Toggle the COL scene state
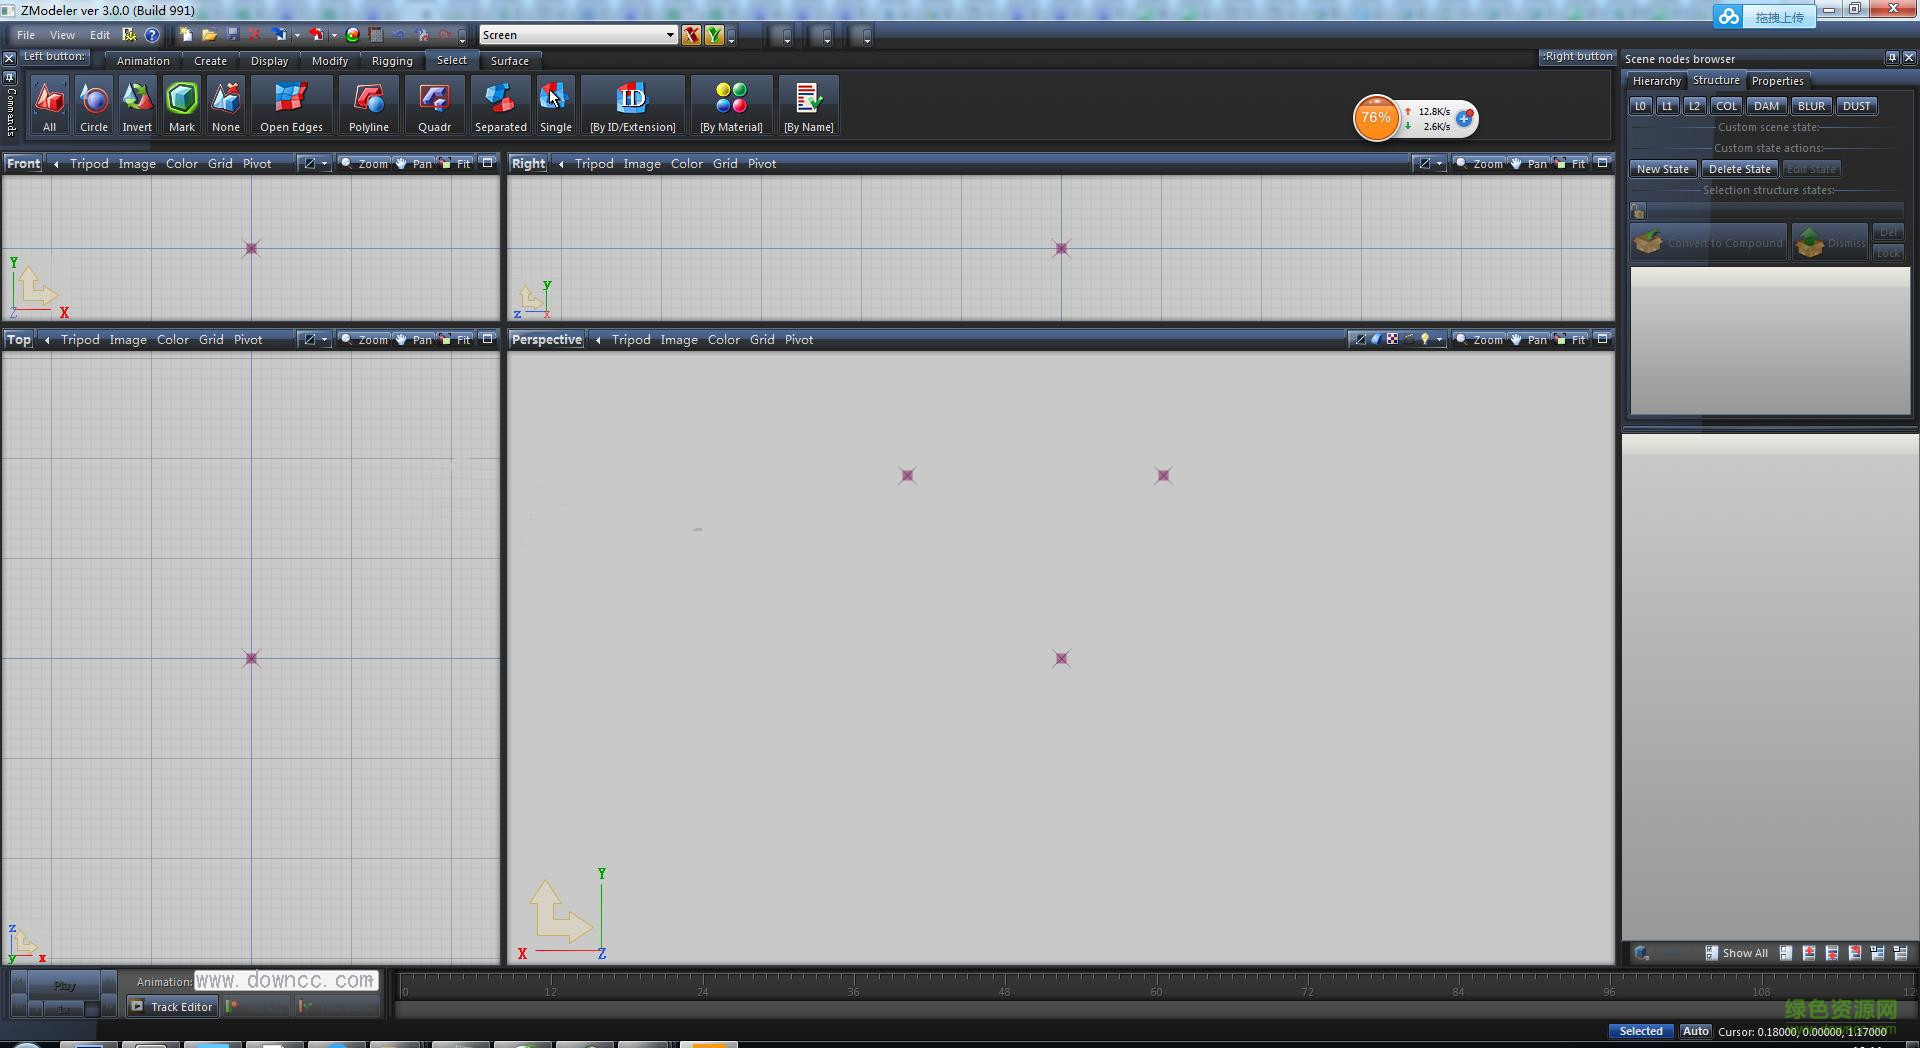Screen dimensions: 1920x1048 click(x=1727, y=106)
